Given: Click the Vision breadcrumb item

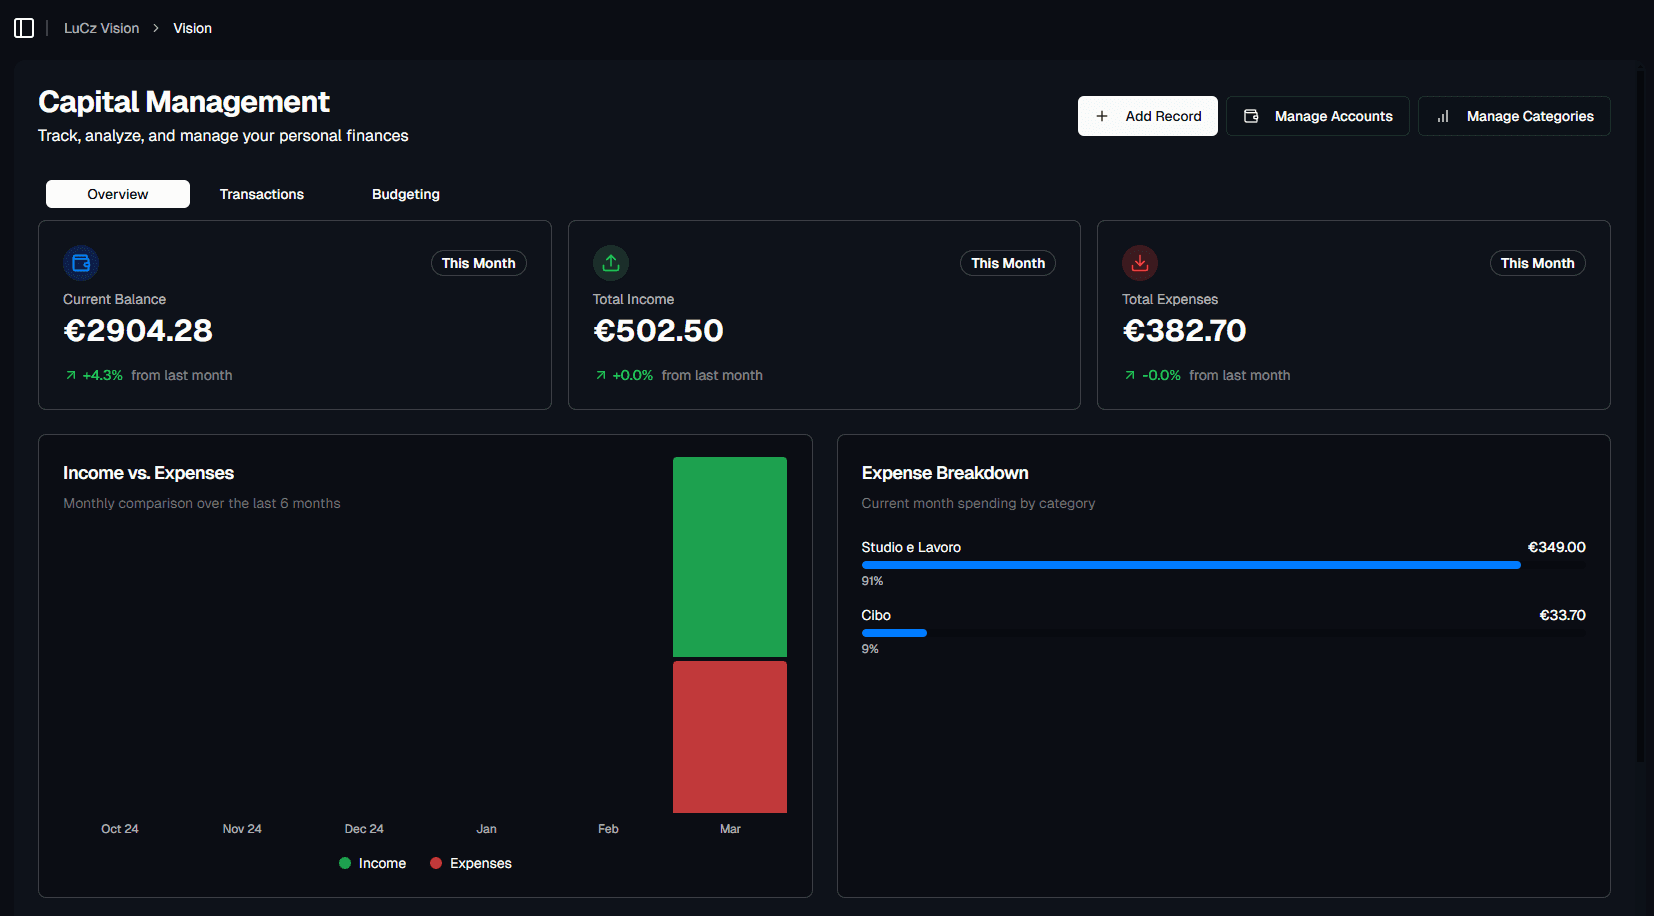Looking at the screenshot, I should [192, 28].
